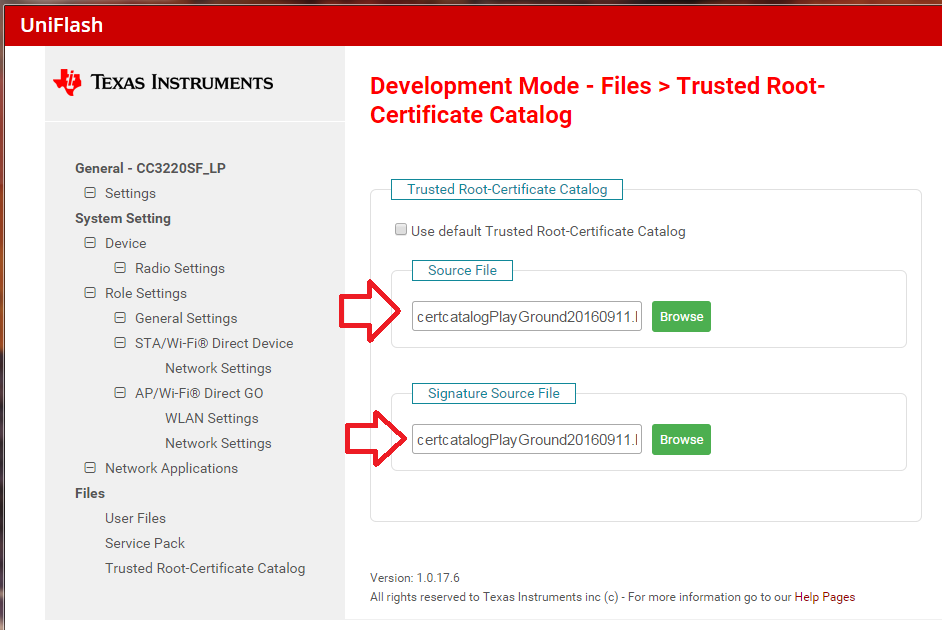Browse for the Signature Source File
The height and width of the screenshot is (630, 942).
point(681,440)
